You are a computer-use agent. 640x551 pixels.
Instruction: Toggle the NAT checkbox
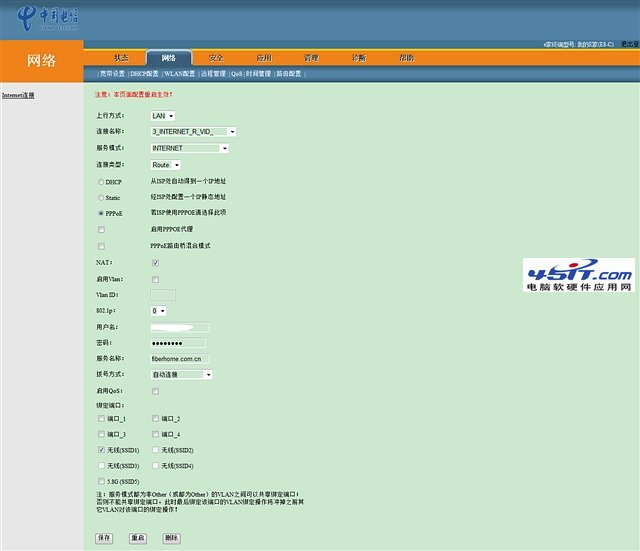tap(156, 263)
